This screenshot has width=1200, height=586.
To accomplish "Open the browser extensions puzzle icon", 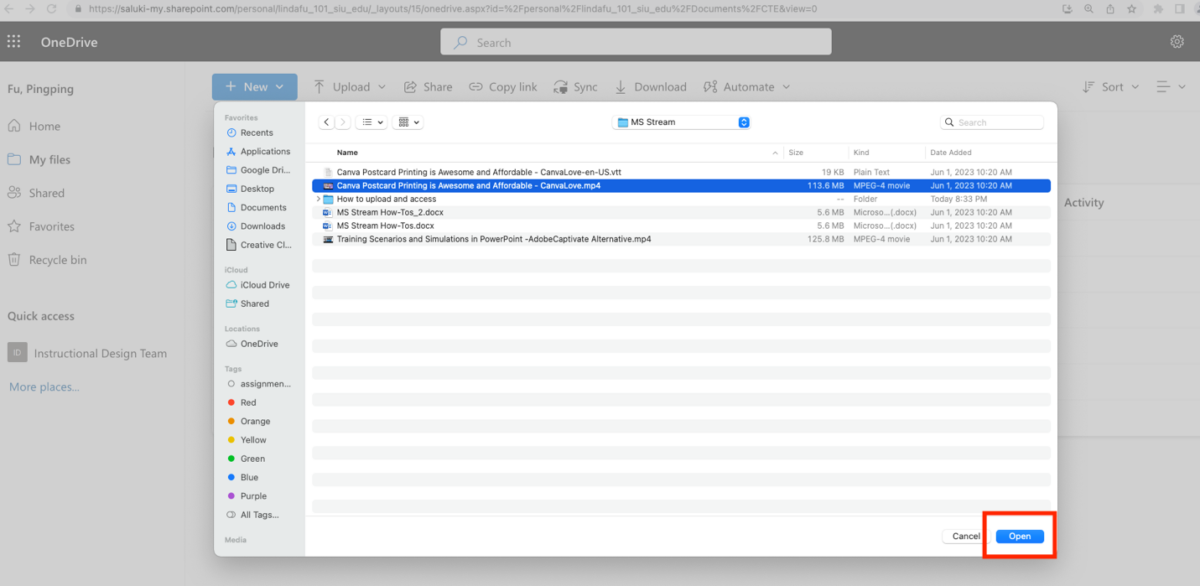I will click(x=1158, y=8).
